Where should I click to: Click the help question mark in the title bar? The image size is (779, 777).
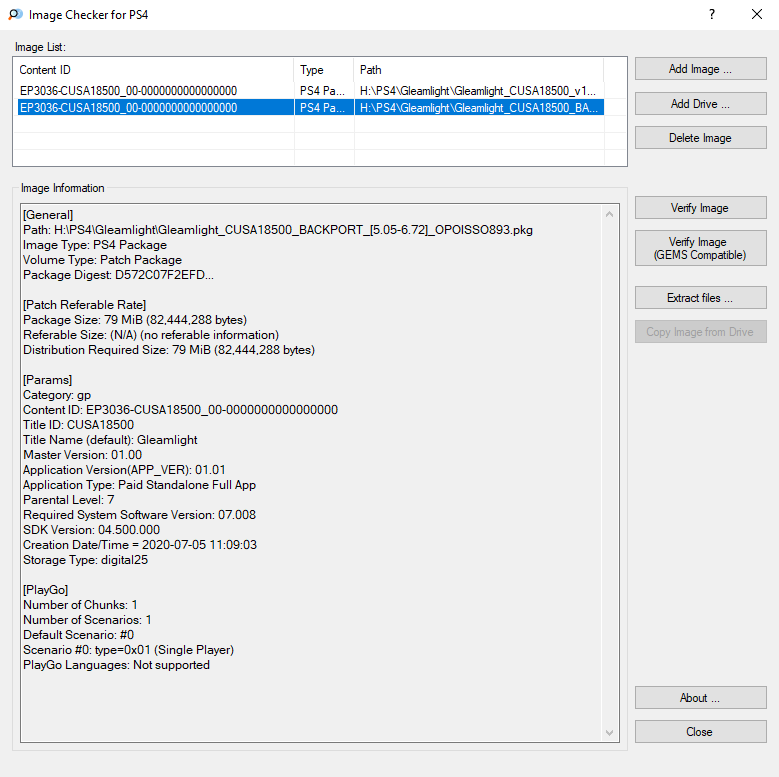click(x=712, y=14)
